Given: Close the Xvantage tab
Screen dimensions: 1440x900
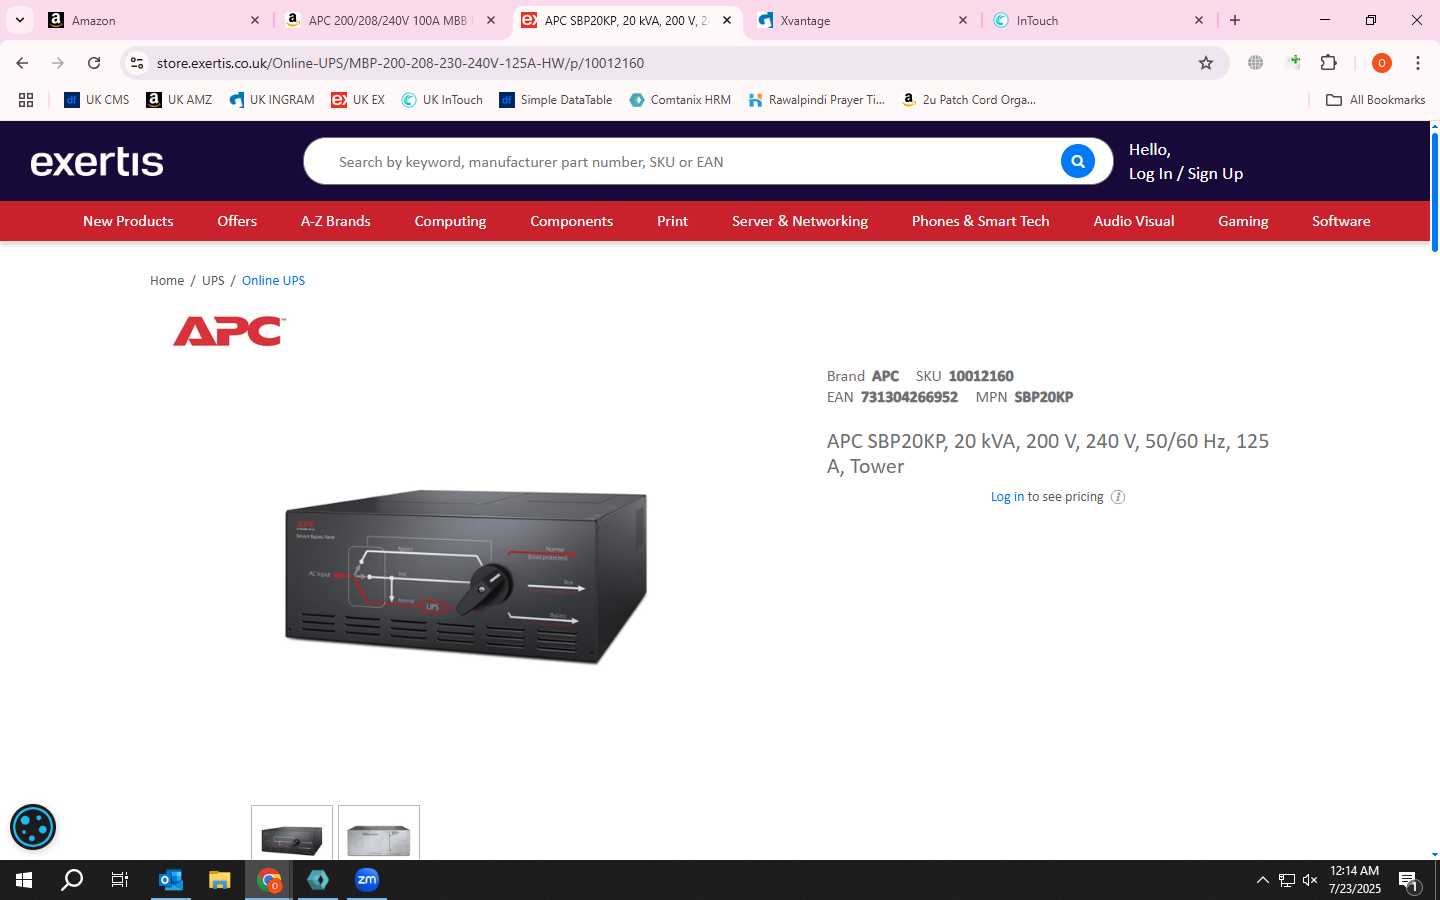Looking at the screenshot, I should click(x=963, y=20).
